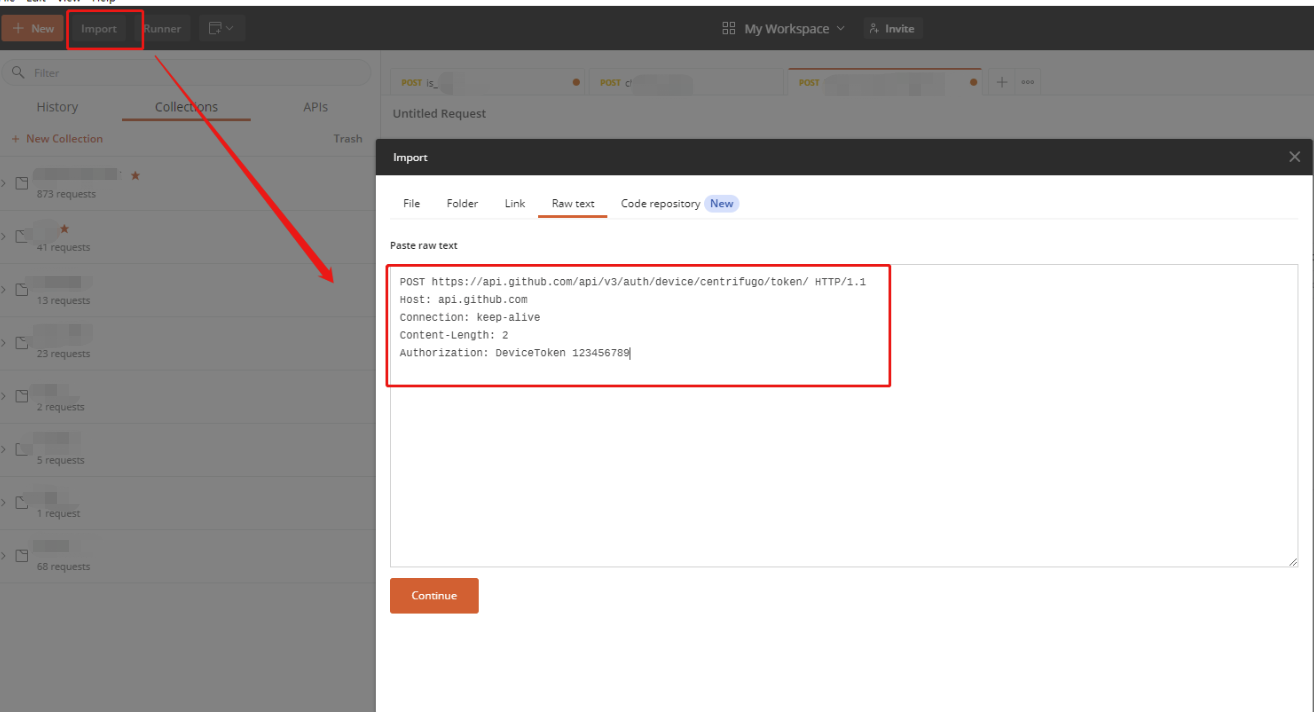Switch to the History tab
This screenshot has height=712, width=1314.
pyautogui.click(x=57, y=106)
